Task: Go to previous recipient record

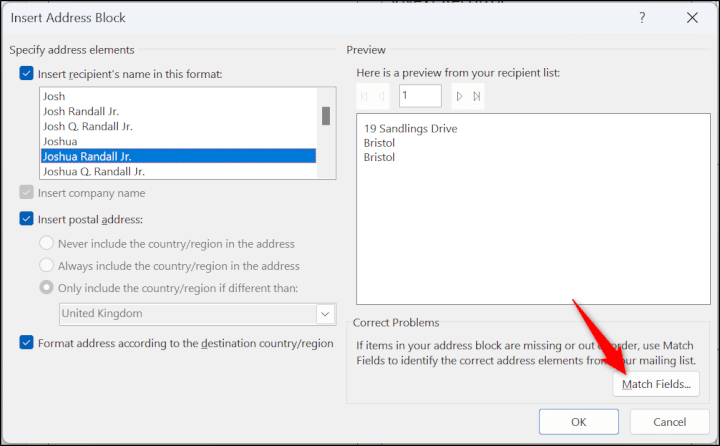Action: click(x=383, y=97)
